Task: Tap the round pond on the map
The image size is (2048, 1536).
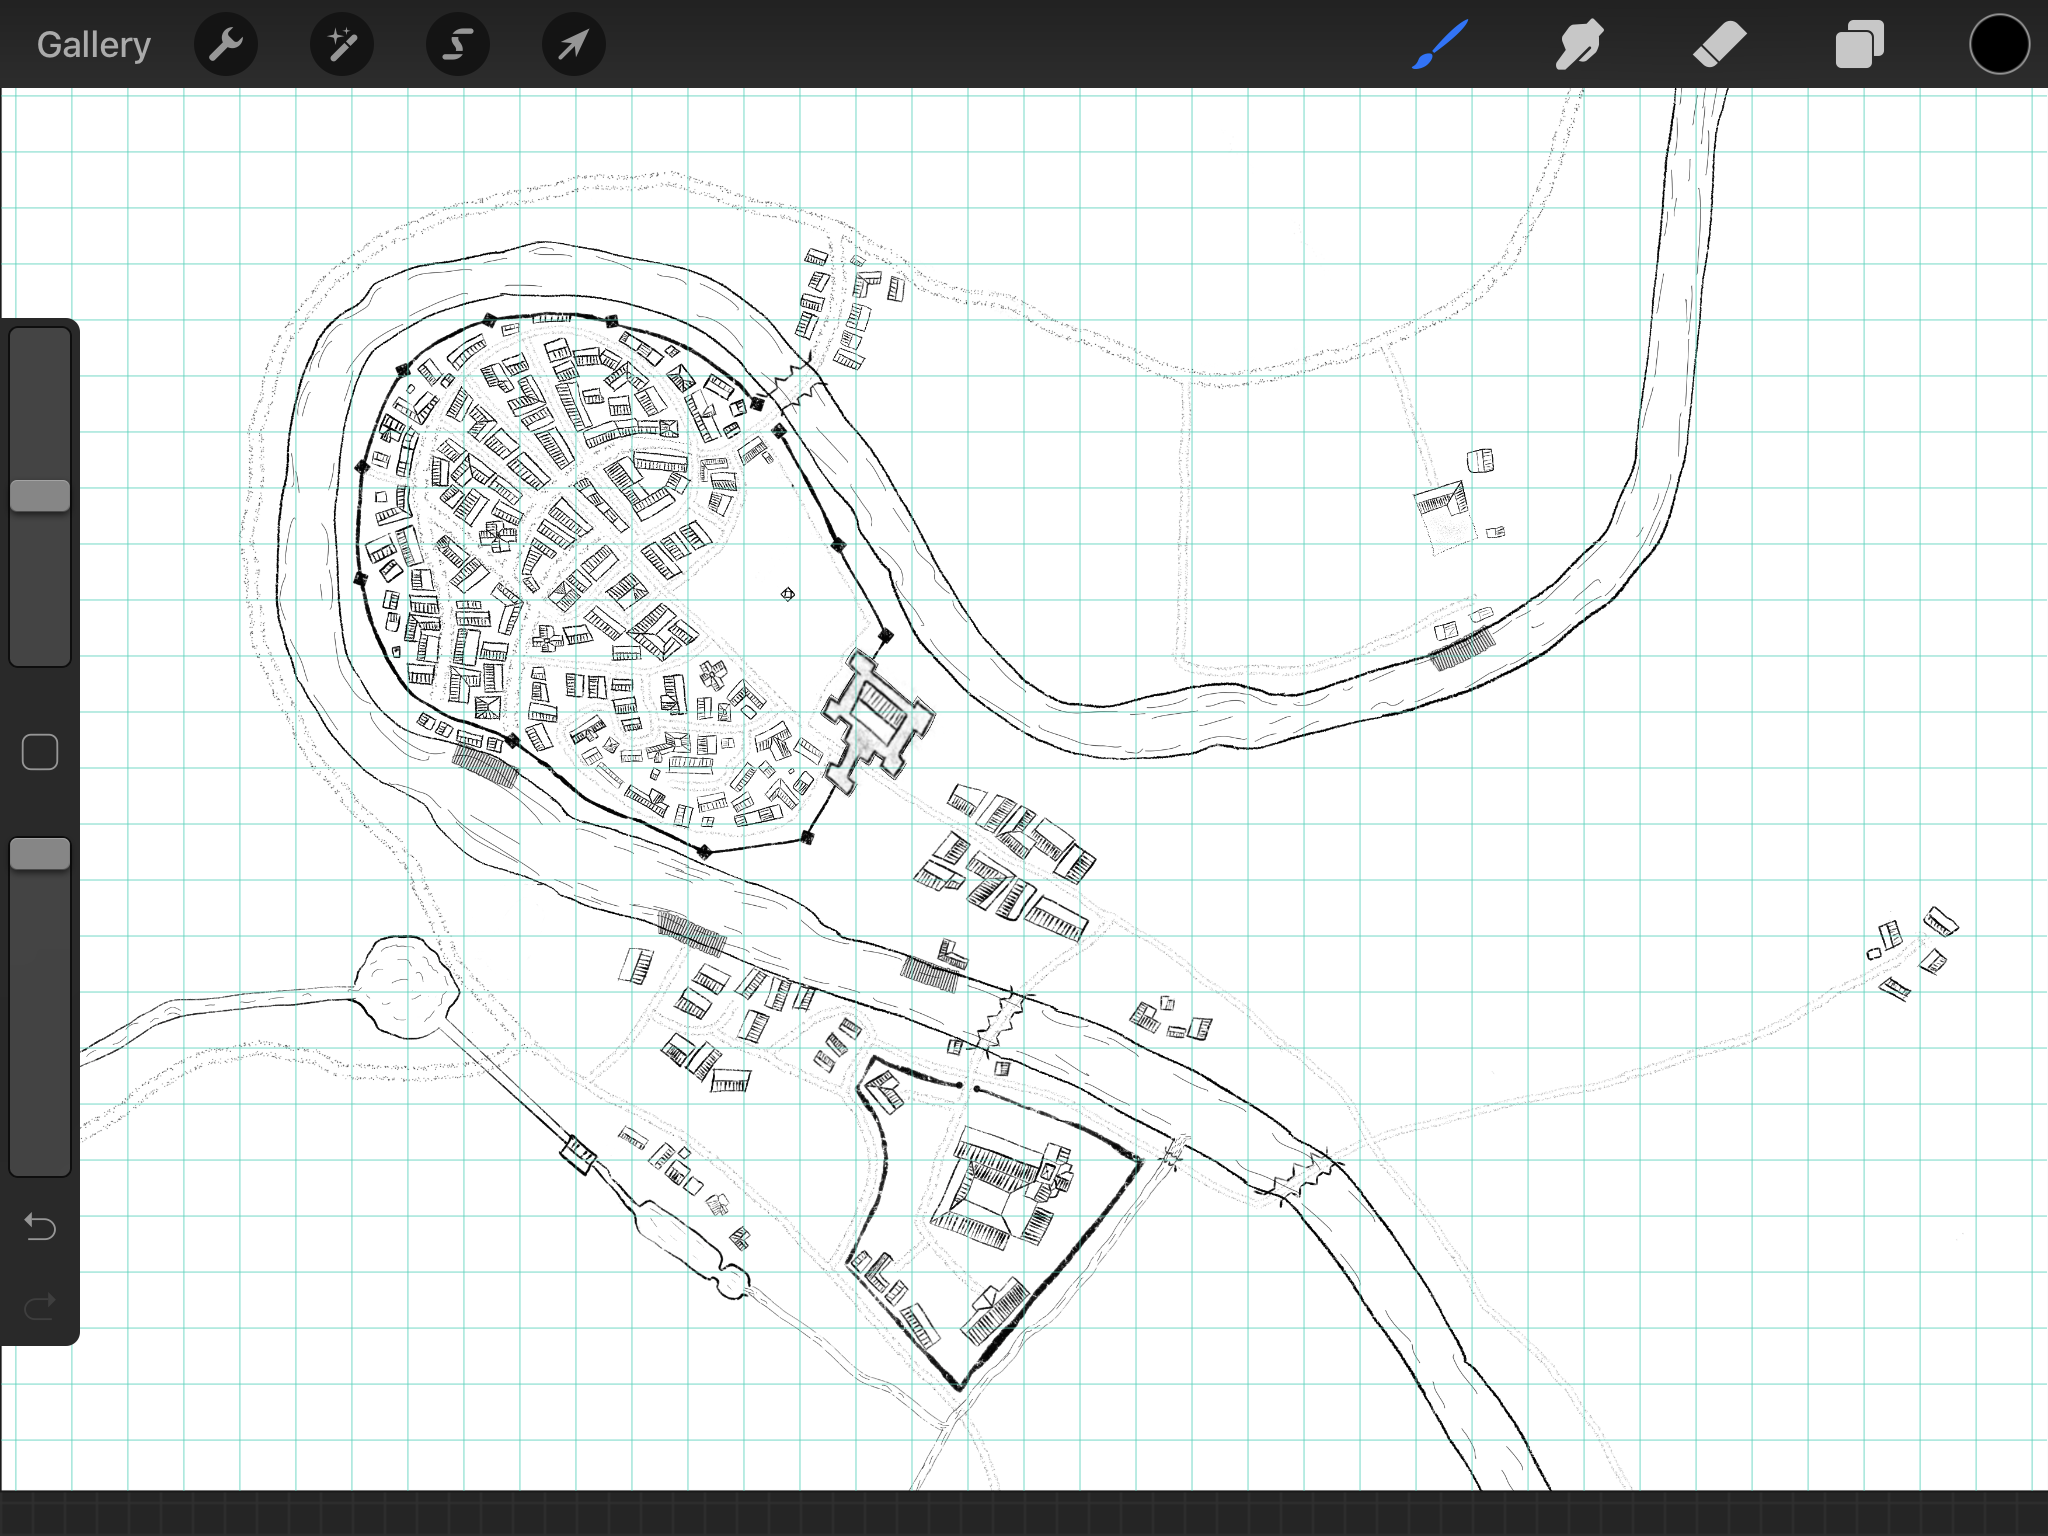Action: (x=406, y=987)
